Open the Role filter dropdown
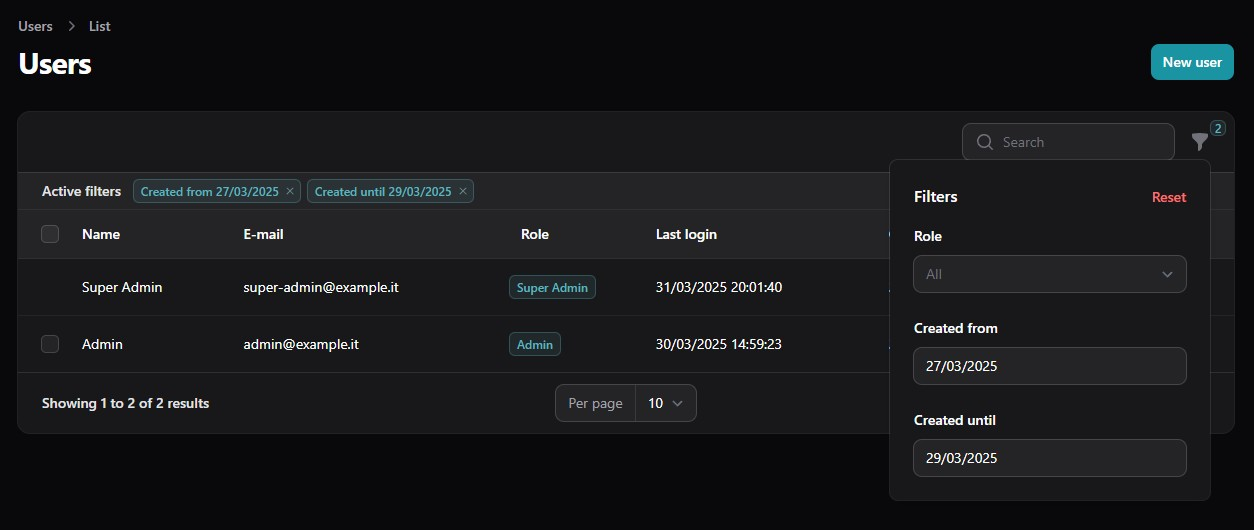The width and height of the screenshot is (1254, 530). [x=1049, y=274]
